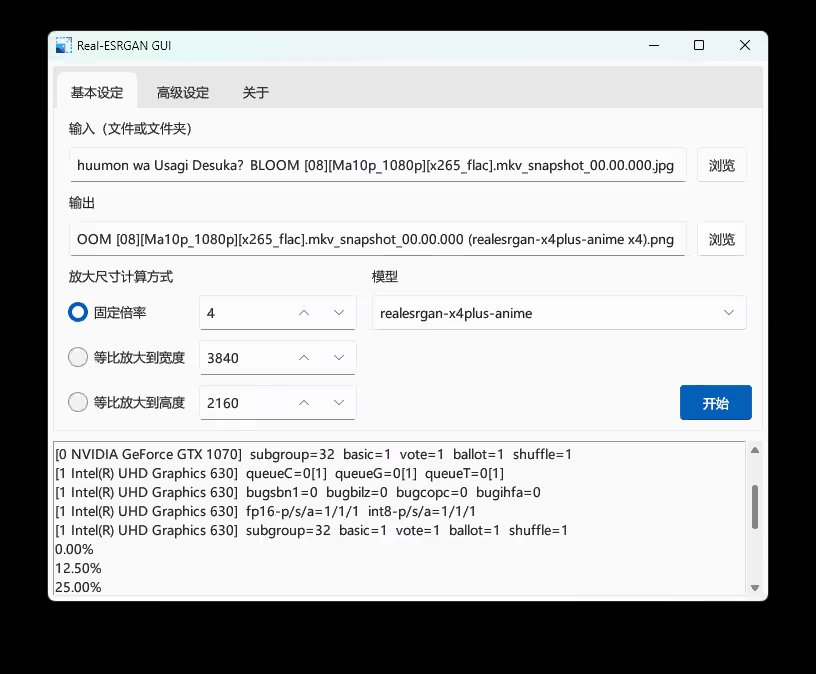Enable 等比放大到宽度 scaling mode

coord(77,357)
